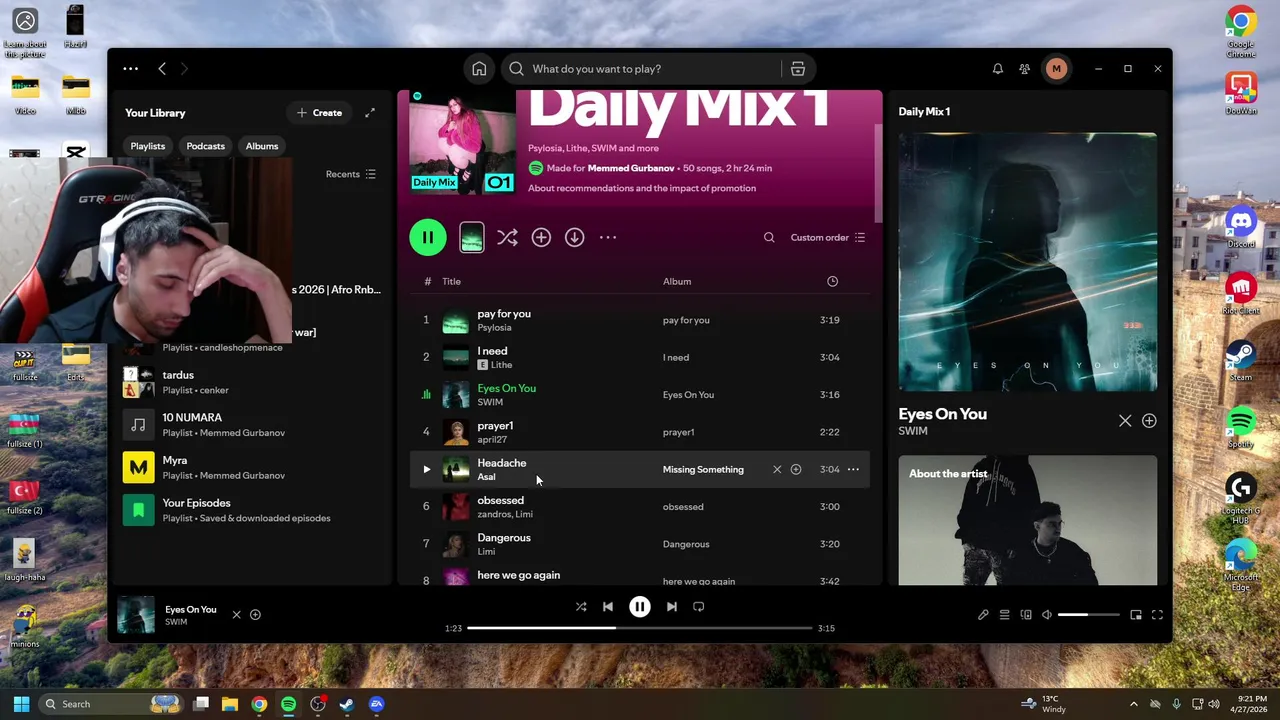Add Eyes On You via sidebar plus
Image resolution: width=1280 pixels, height=720 pixels.
coord(1149,421)
